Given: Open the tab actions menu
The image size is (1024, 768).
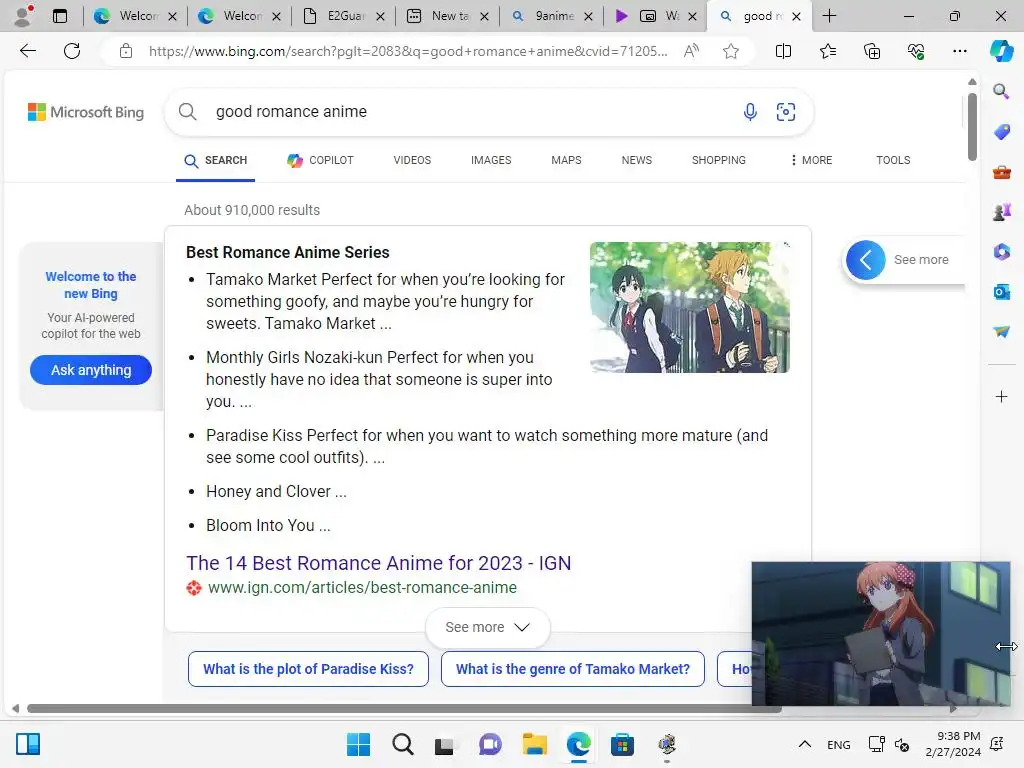Looking at the screenshot, I should [x=59, y=16].
